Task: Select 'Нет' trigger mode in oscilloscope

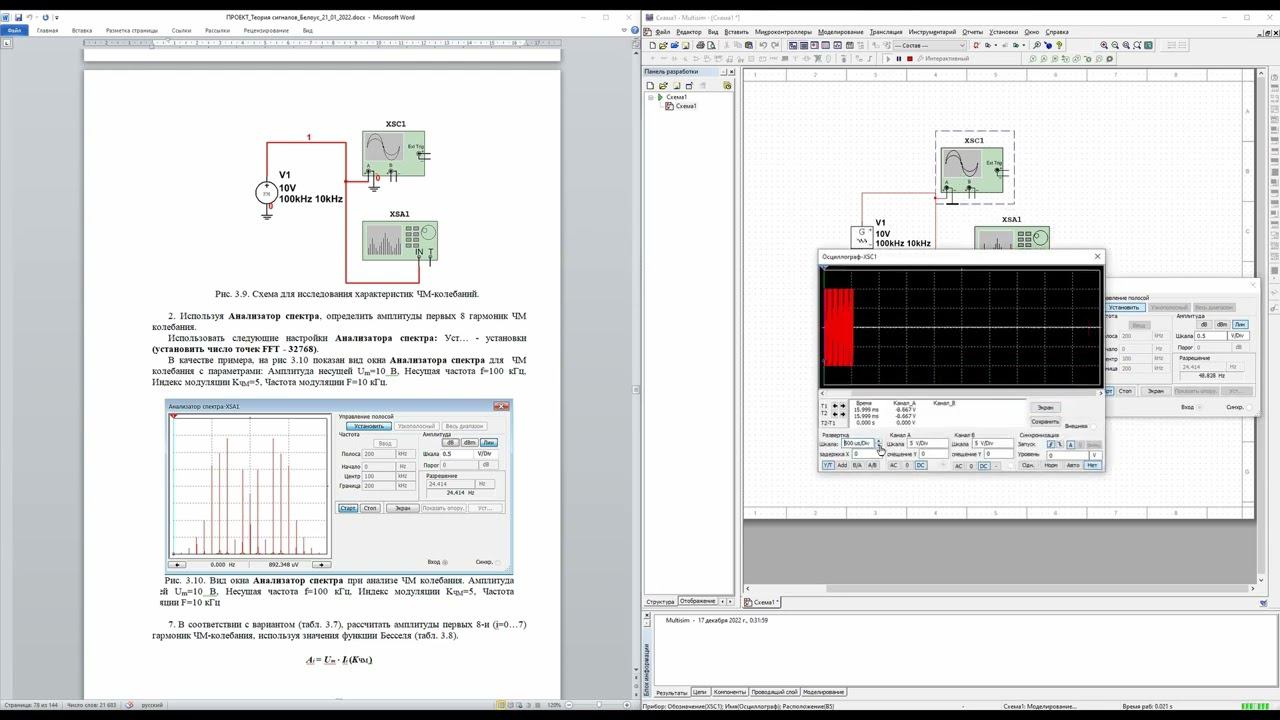Action: pyautogui.click(x=1092, y=465)
